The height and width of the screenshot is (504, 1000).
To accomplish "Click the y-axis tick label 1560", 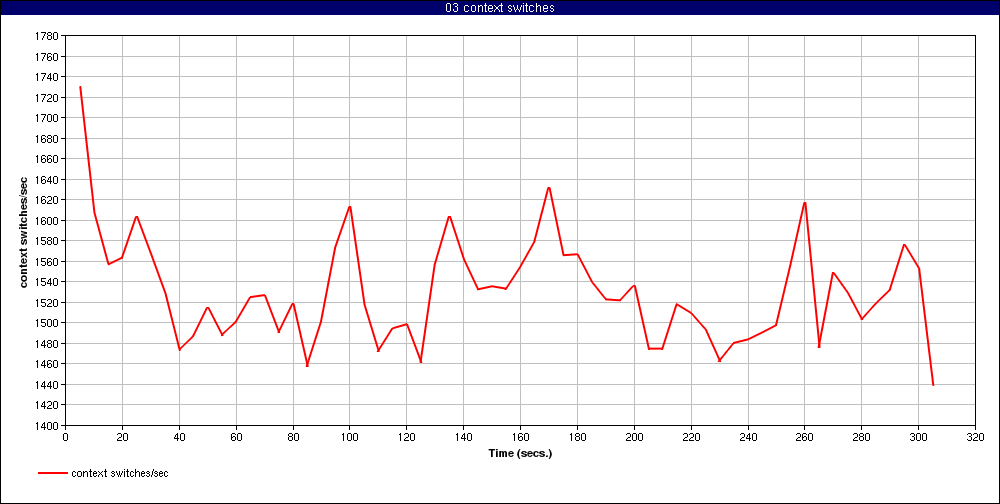I will pyautogui.click(x=48, y=262).
